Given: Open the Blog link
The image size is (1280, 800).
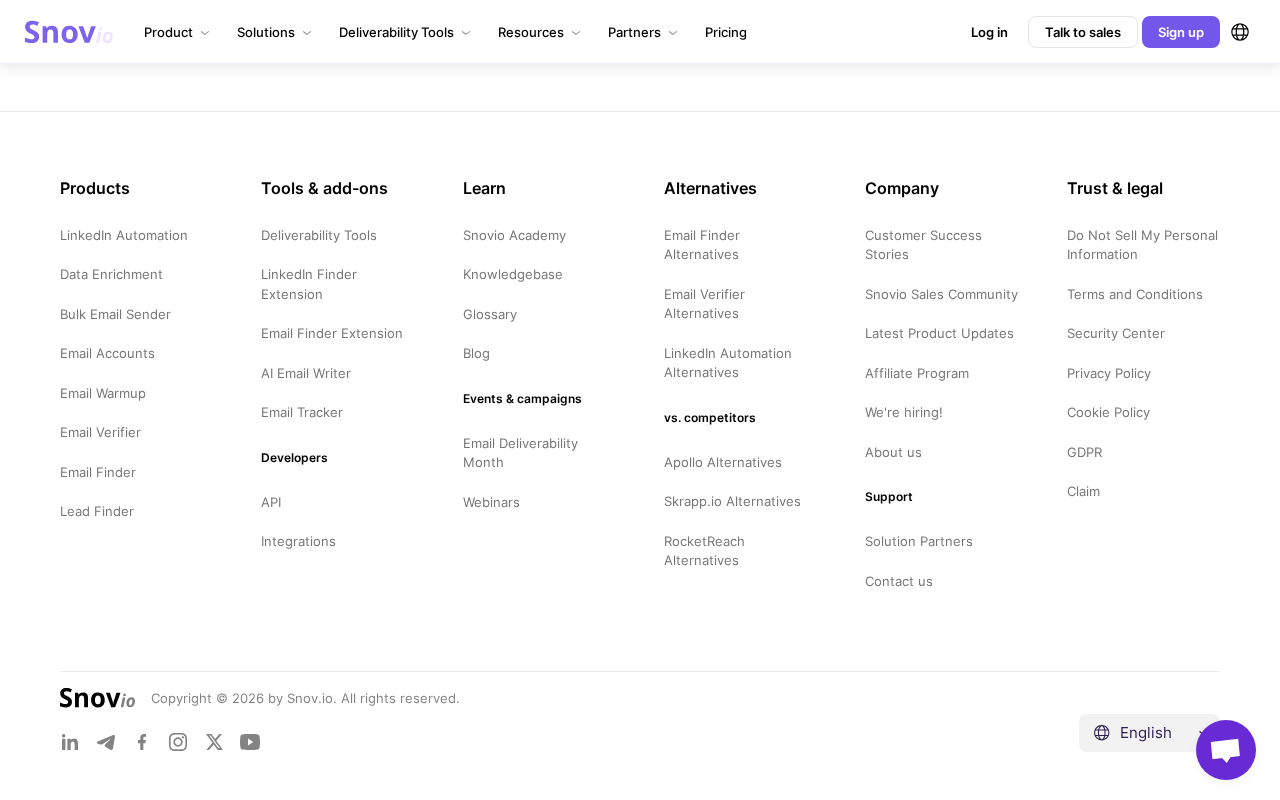Looking at the screenshot, I should click(x=476, y=353).
